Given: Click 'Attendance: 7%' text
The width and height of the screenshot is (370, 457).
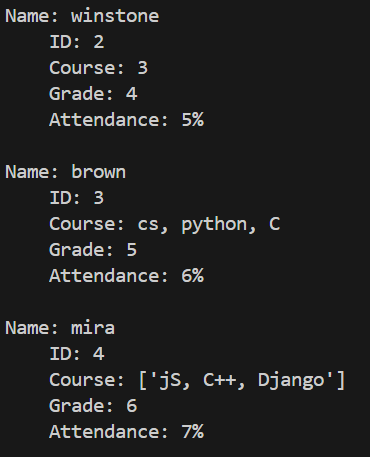Looking at the screenshot, I should 126,432.
